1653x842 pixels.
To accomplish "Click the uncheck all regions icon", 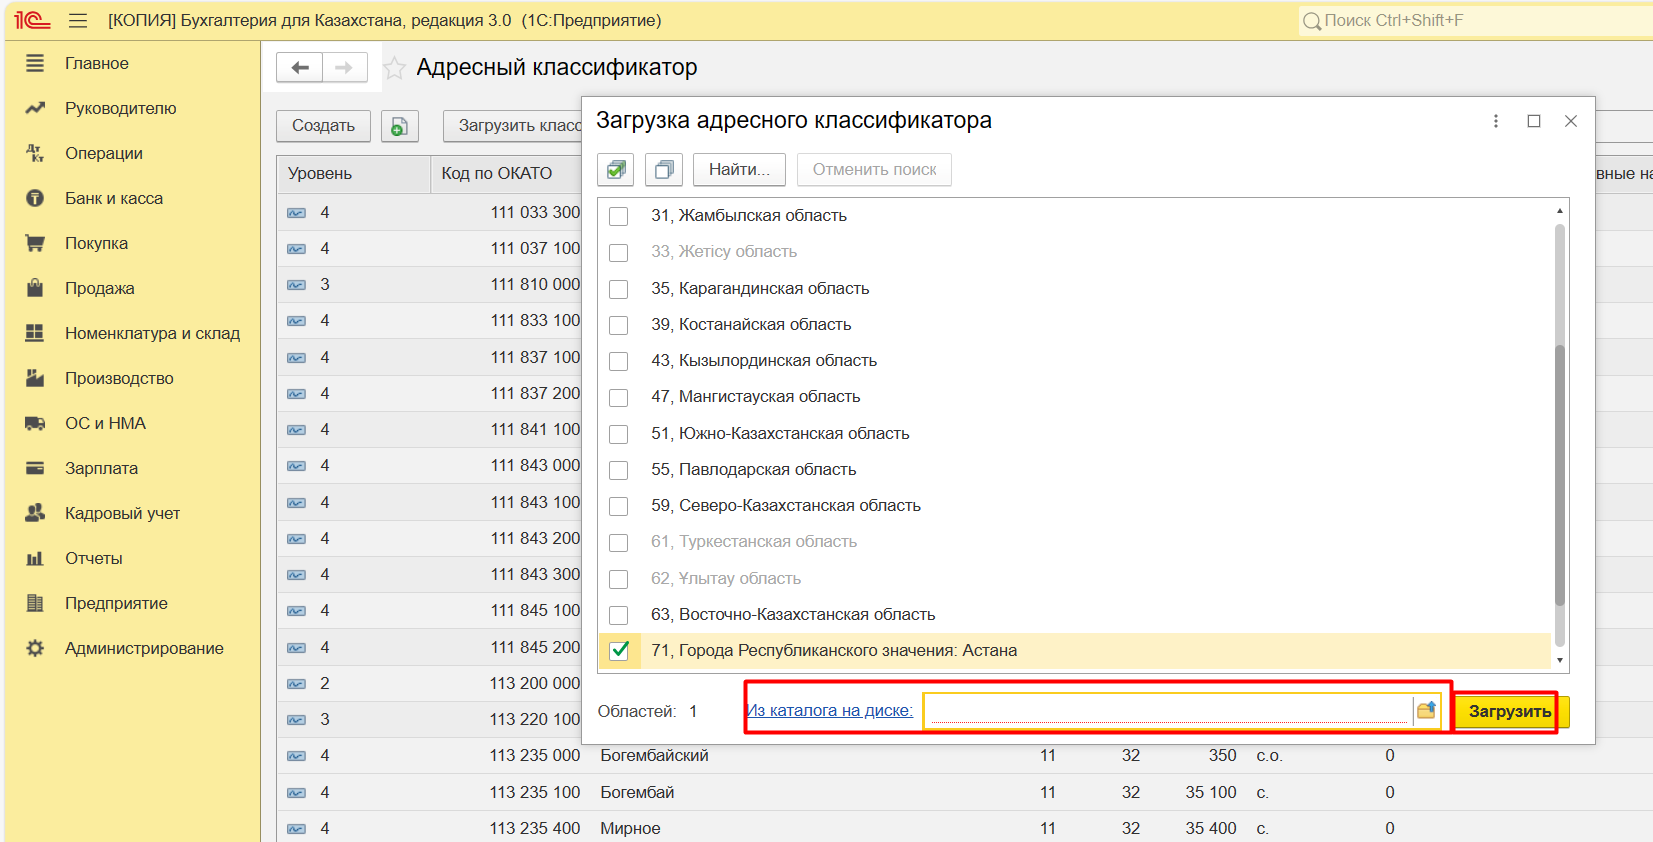I will coord(663,170).
